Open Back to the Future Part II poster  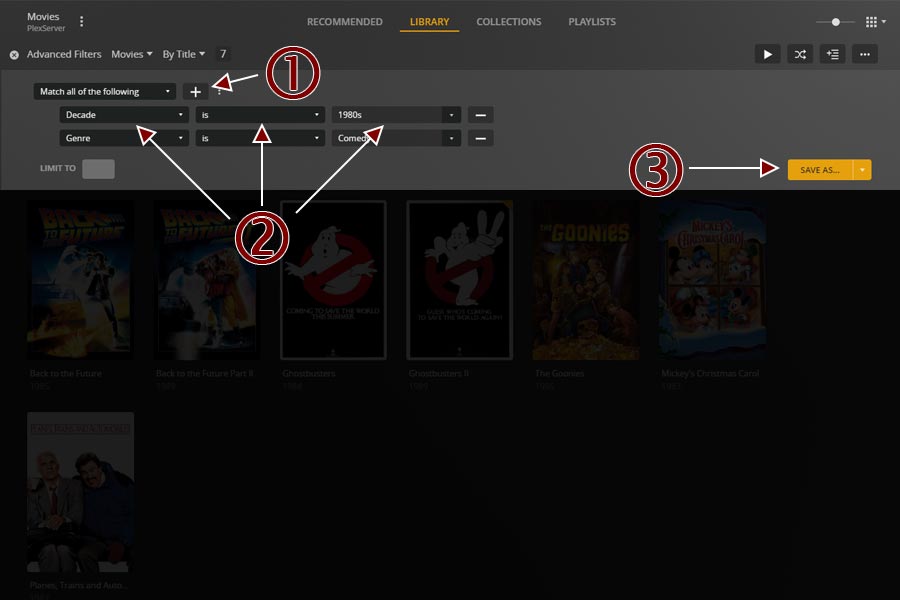(x=207, y=280)
